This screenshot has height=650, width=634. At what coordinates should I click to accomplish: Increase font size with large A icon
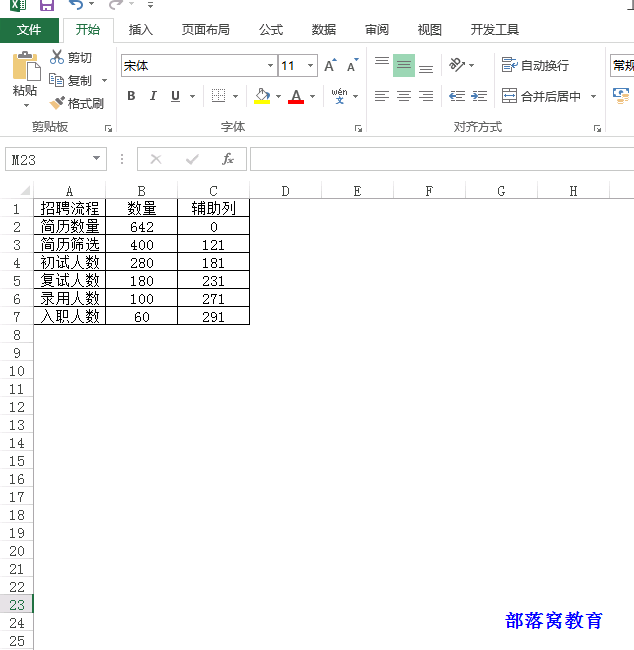[331, 66]
